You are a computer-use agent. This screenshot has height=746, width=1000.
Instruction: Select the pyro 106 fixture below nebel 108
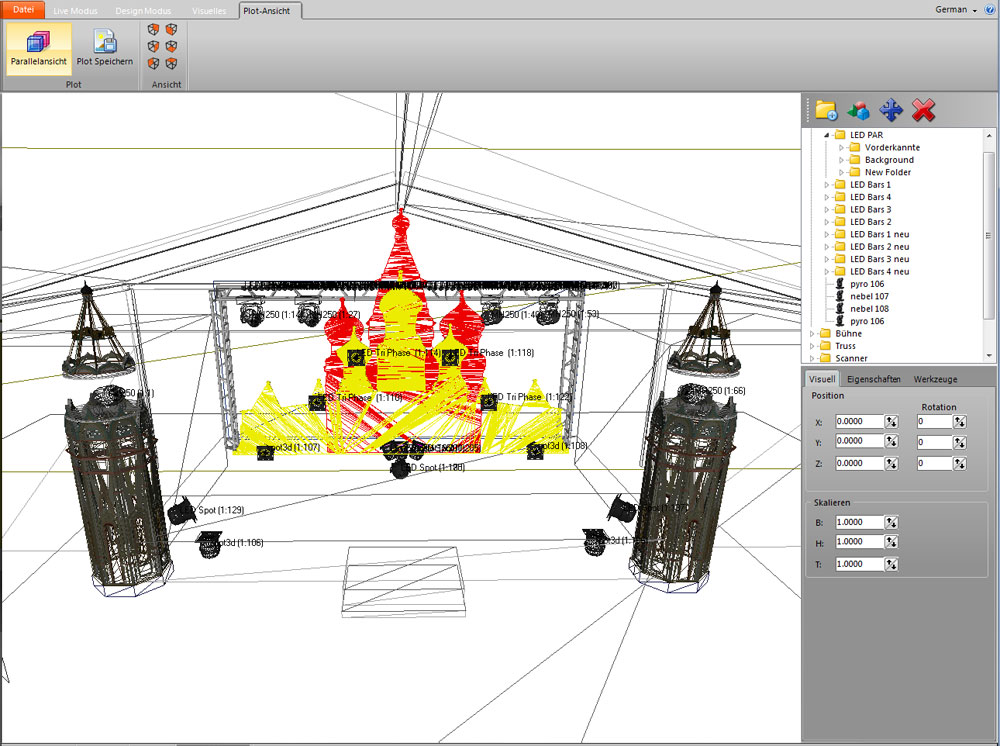pyautogui.click(x=867, y=321)
